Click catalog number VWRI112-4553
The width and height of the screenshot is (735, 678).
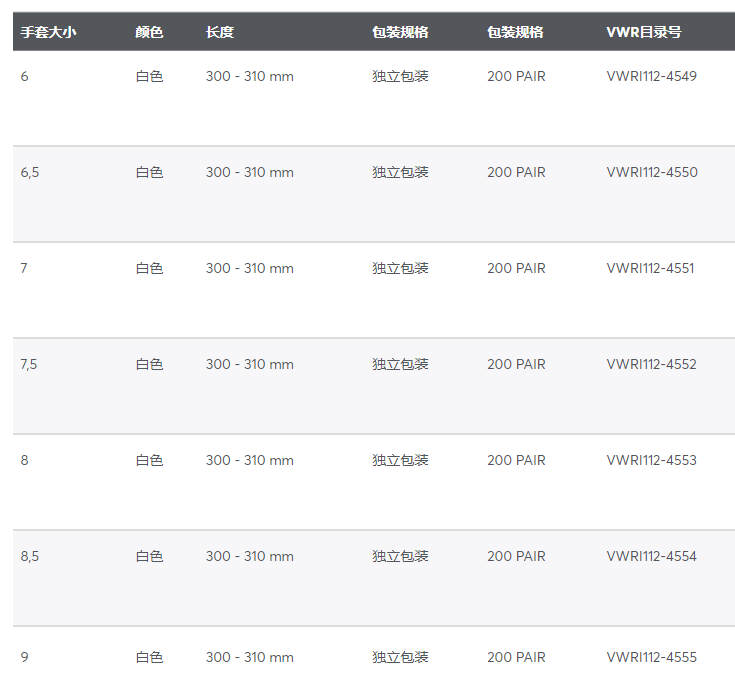coord(652,460)
